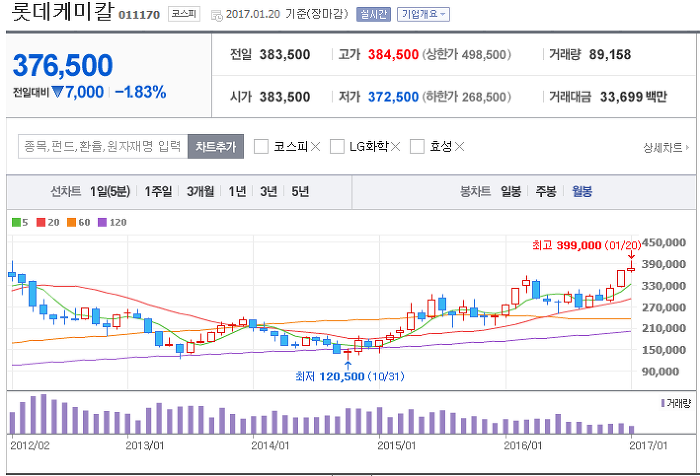Click the 저가 value 372,500
700x476 pixels.
click(393, 97)
